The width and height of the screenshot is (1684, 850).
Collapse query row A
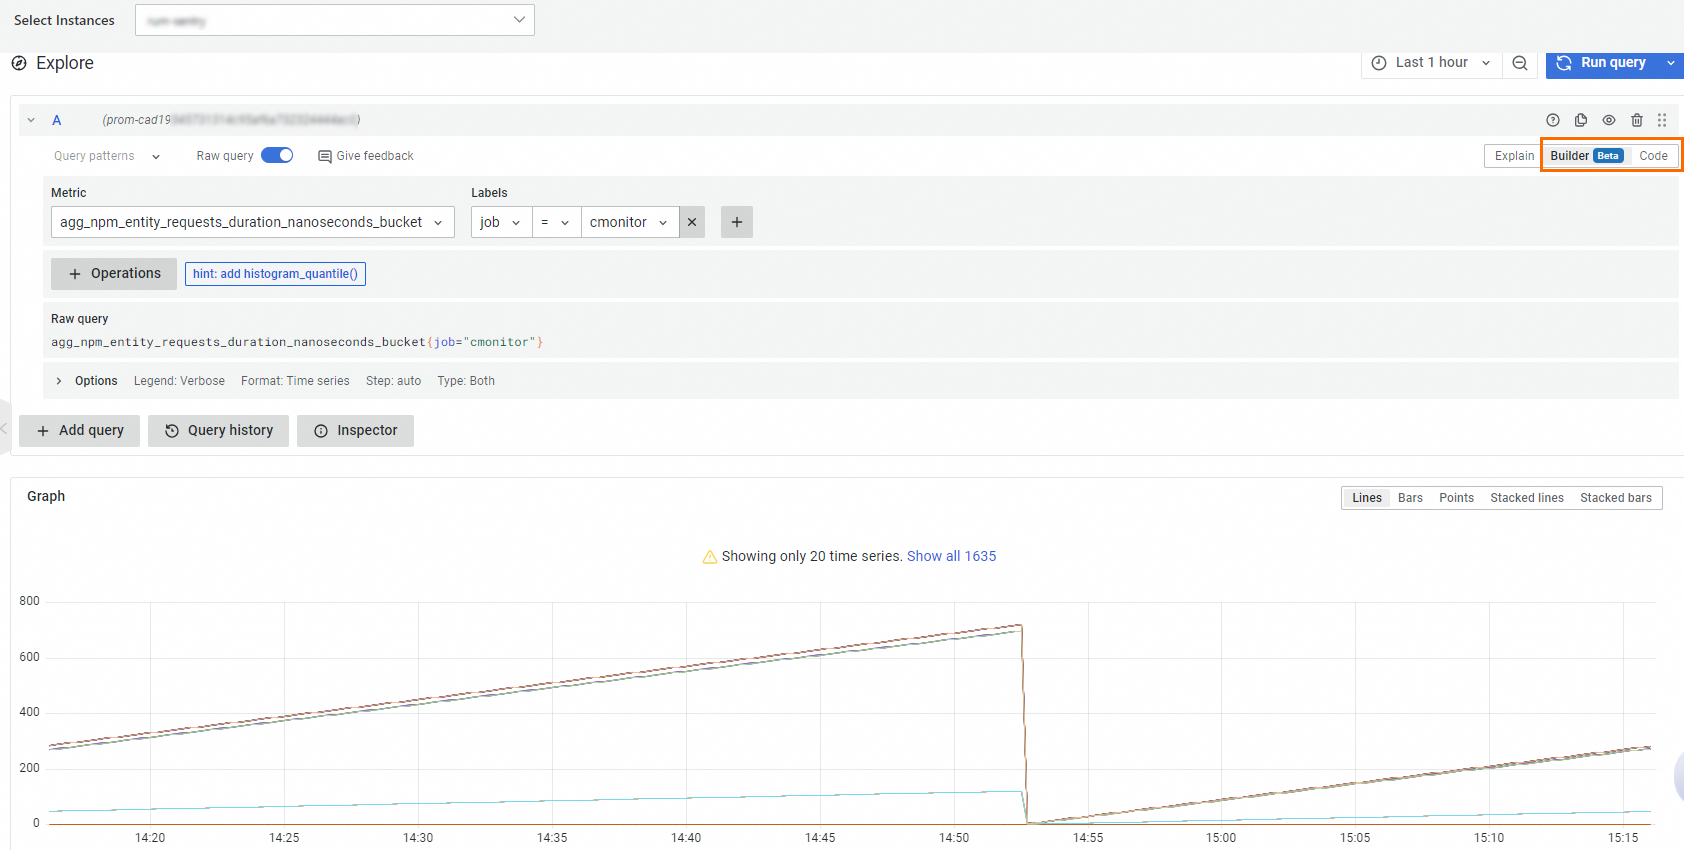[x=31, y=120]
